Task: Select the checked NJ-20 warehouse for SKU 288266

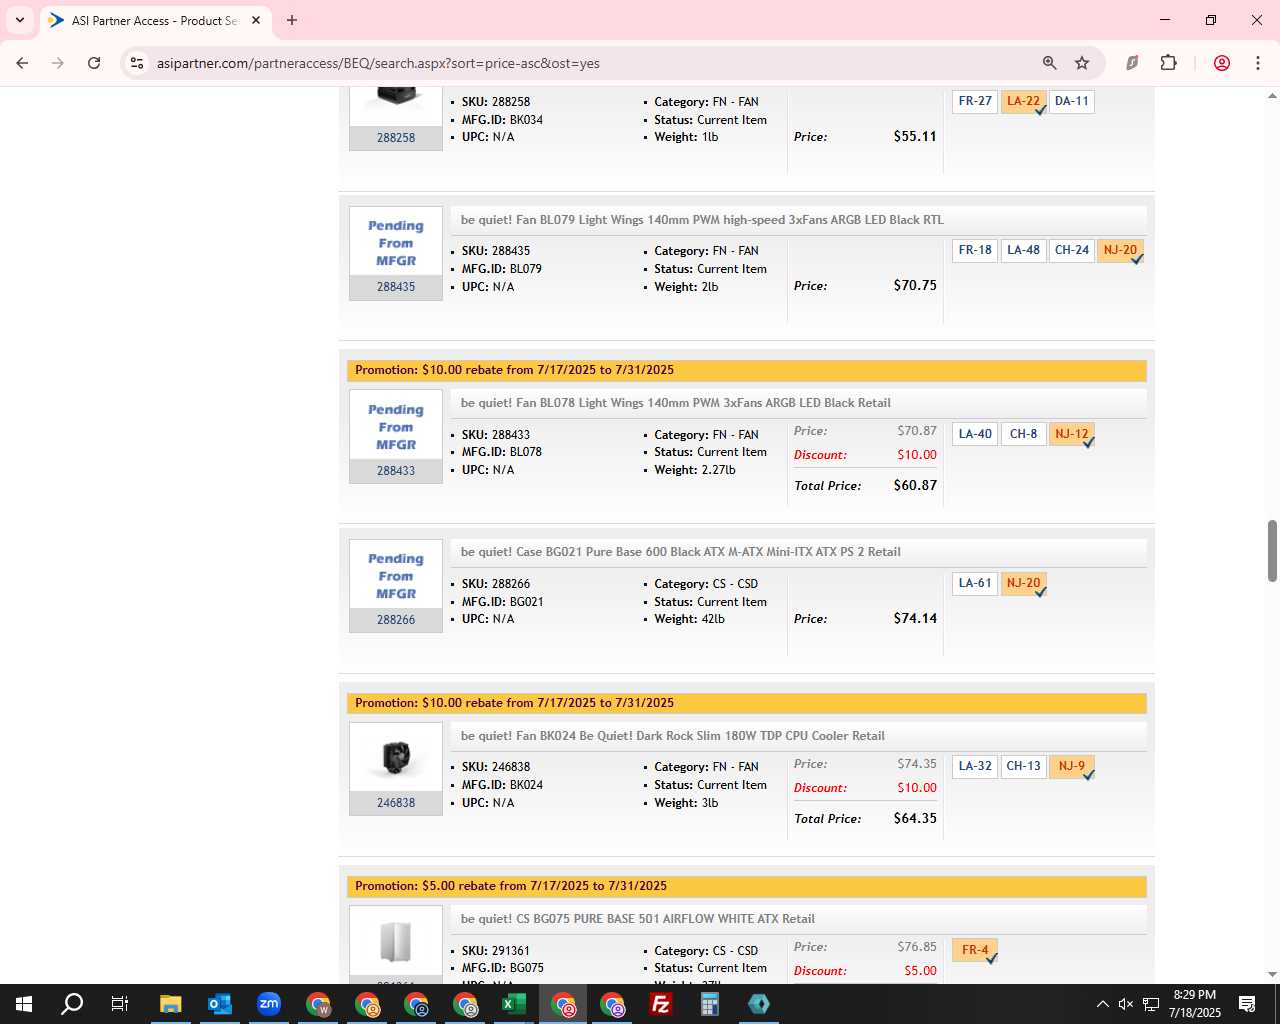Action: click(1023, 583)
